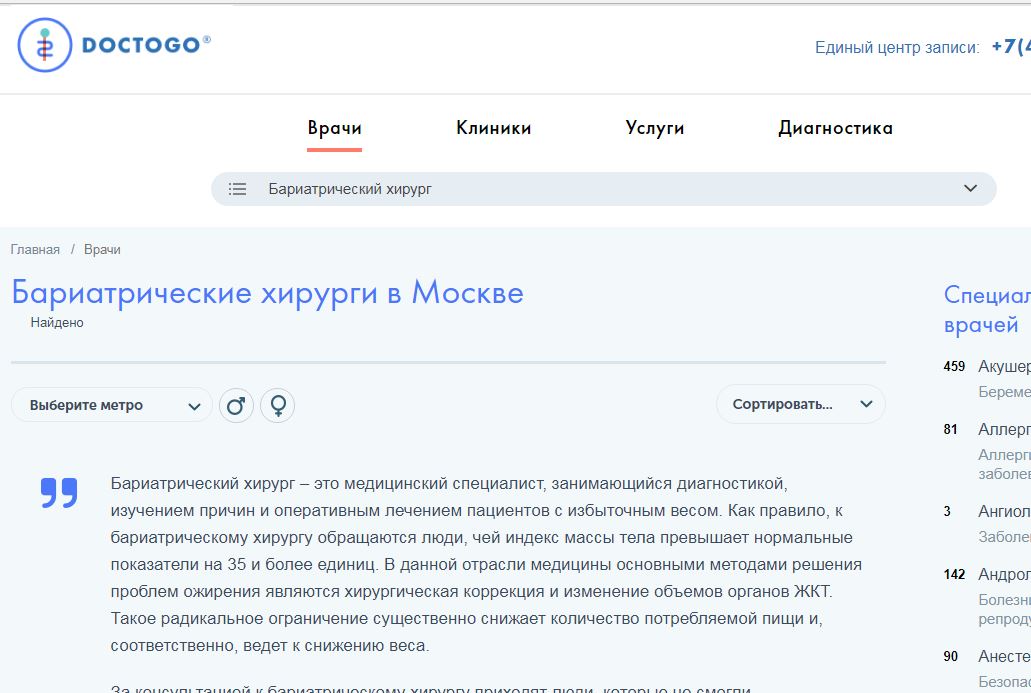Click the phone number beginning +7
The width and height of the screenshot is (1031, 693).
coord(1011,47)
